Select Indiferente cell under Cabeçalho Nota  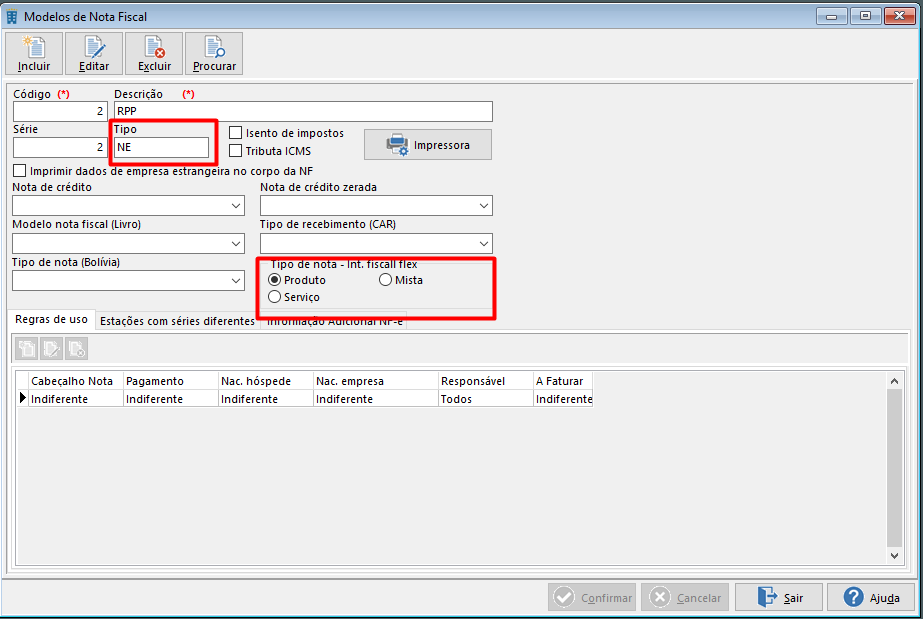click(x=75, y=398)
